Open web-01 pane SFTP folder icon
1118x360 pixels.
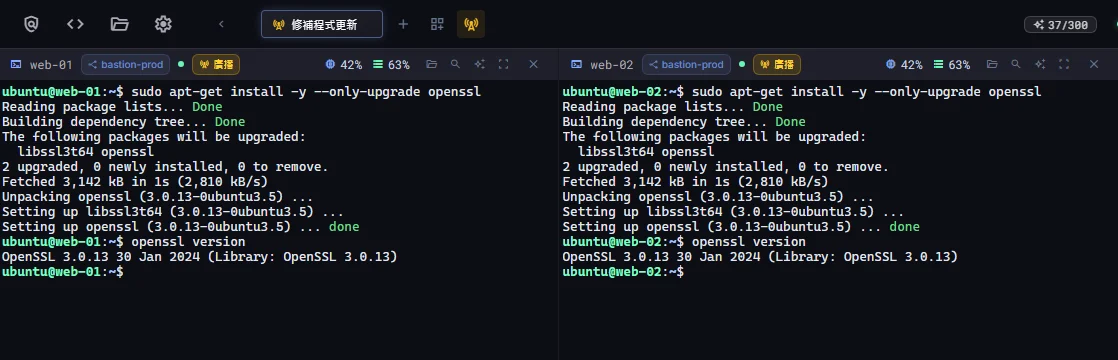pos(431,64)
